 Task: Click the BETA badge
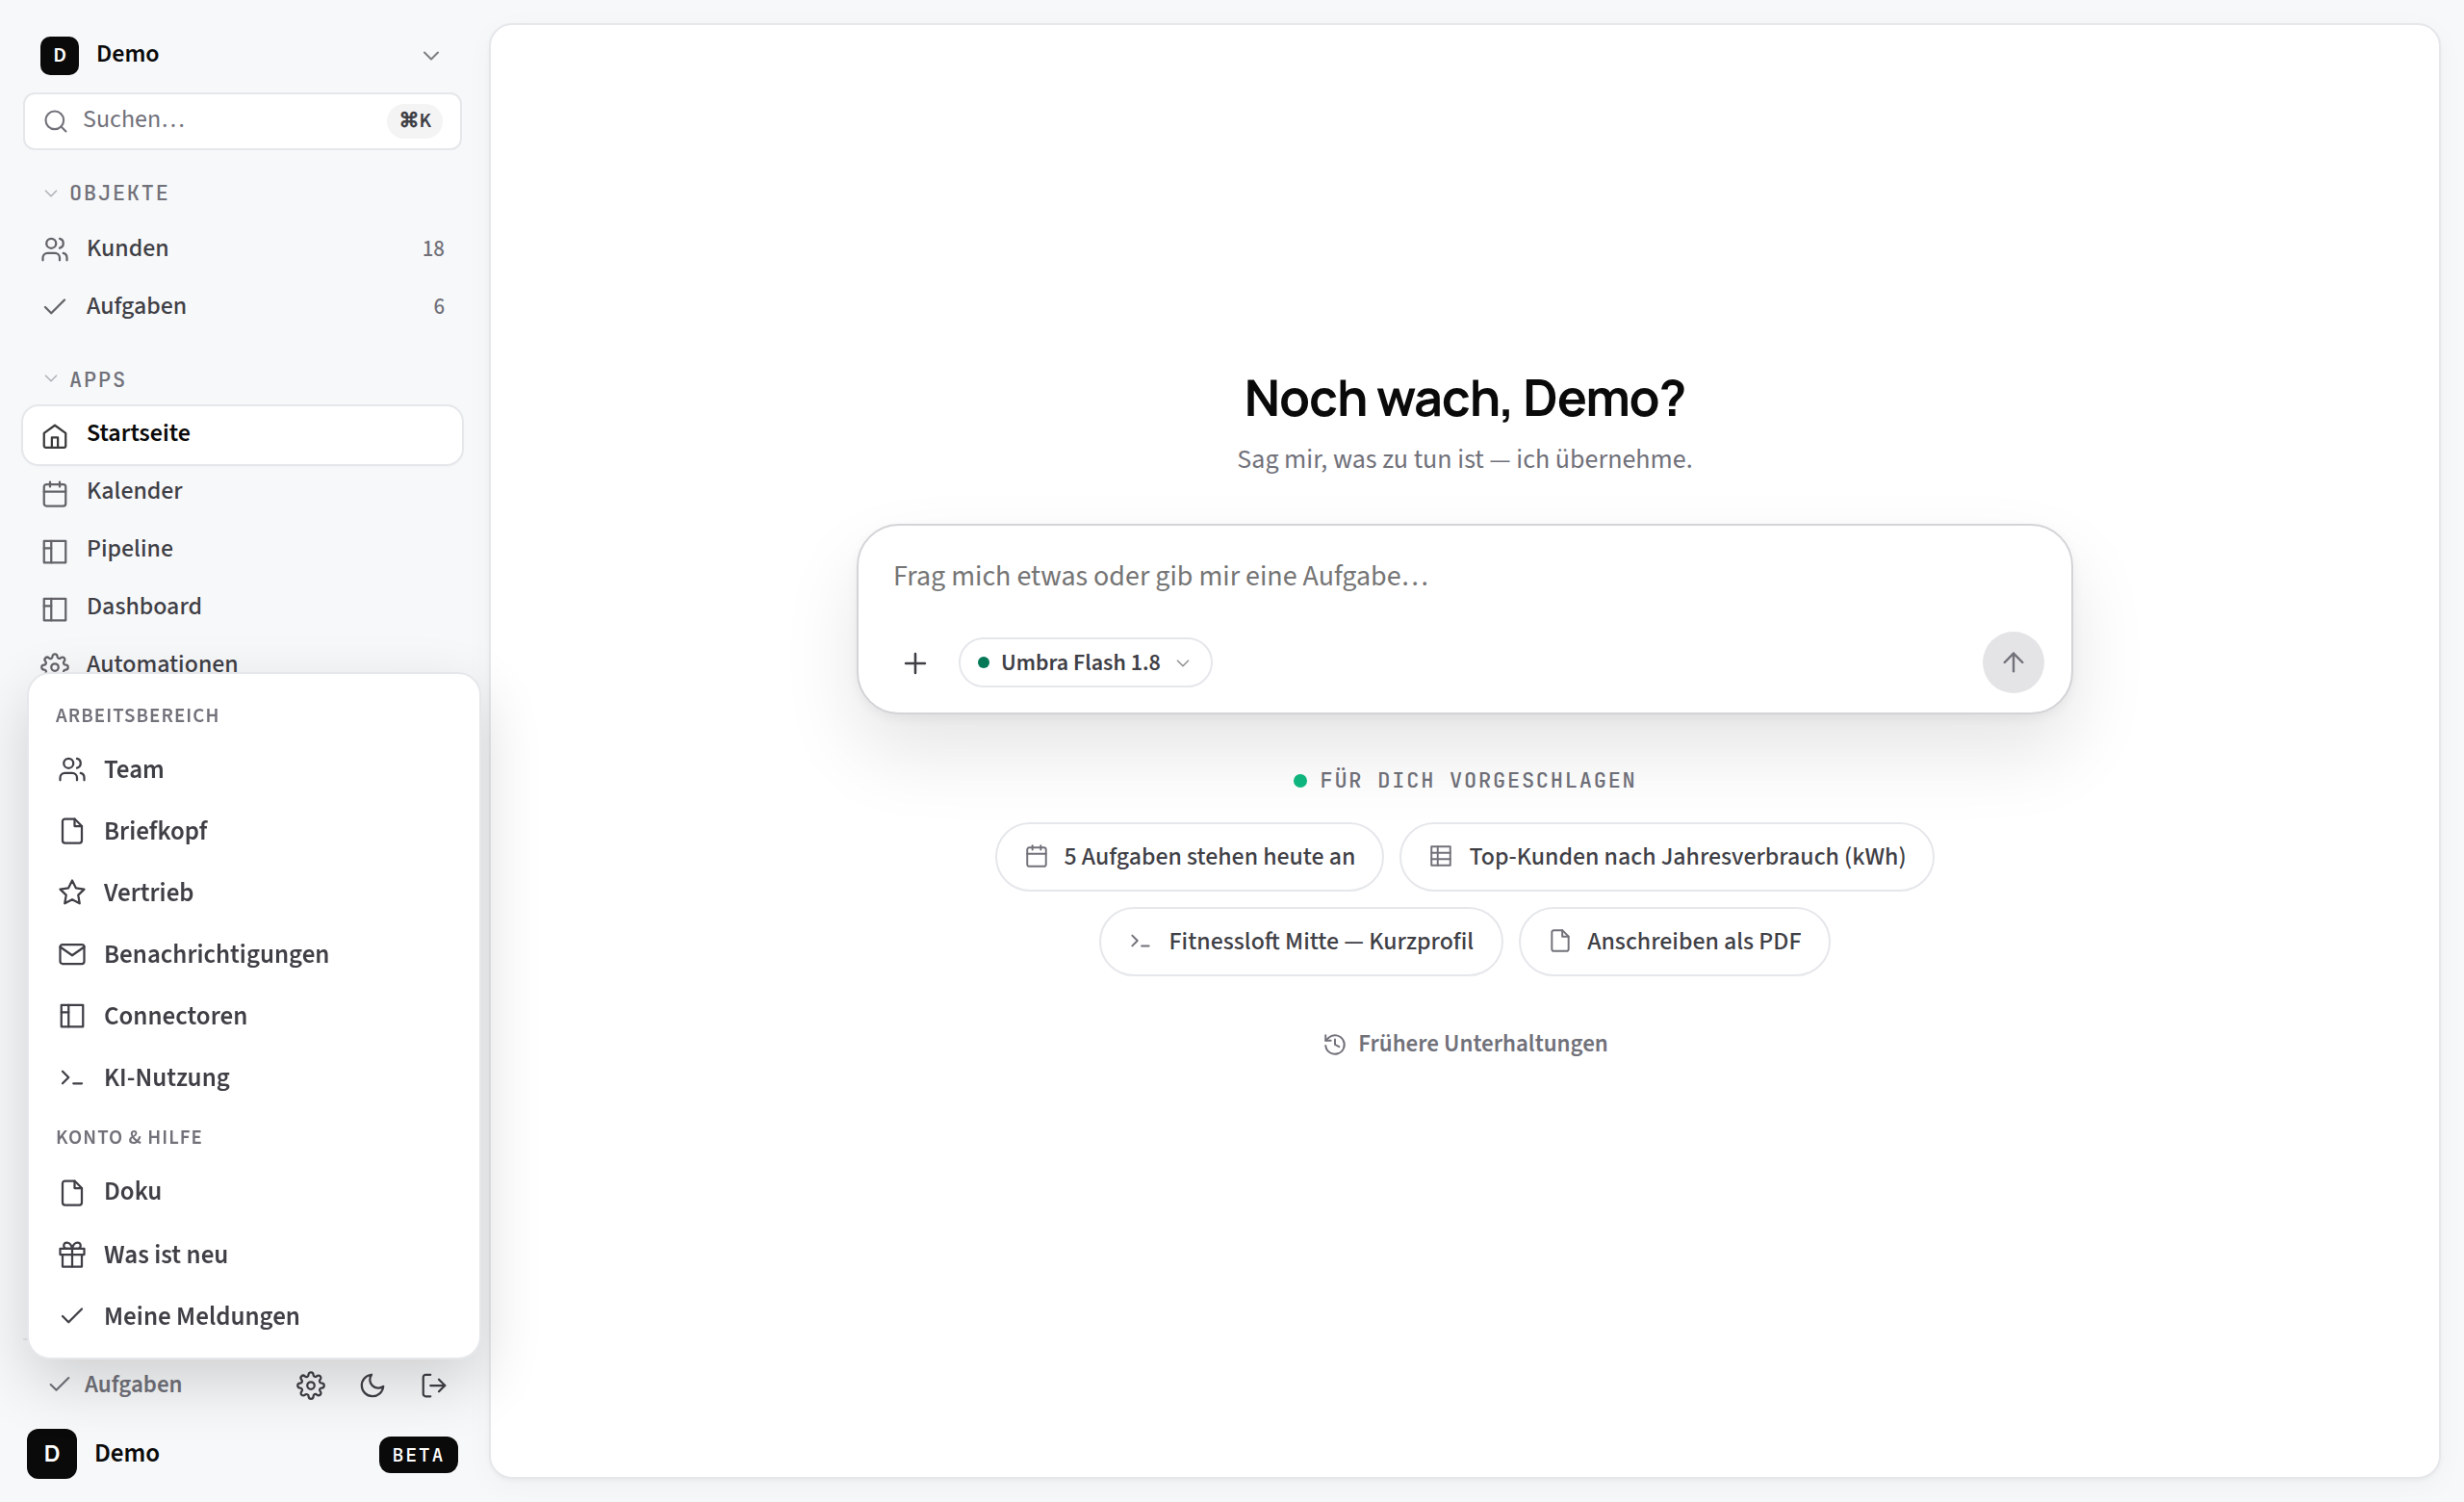point(418,1455)
